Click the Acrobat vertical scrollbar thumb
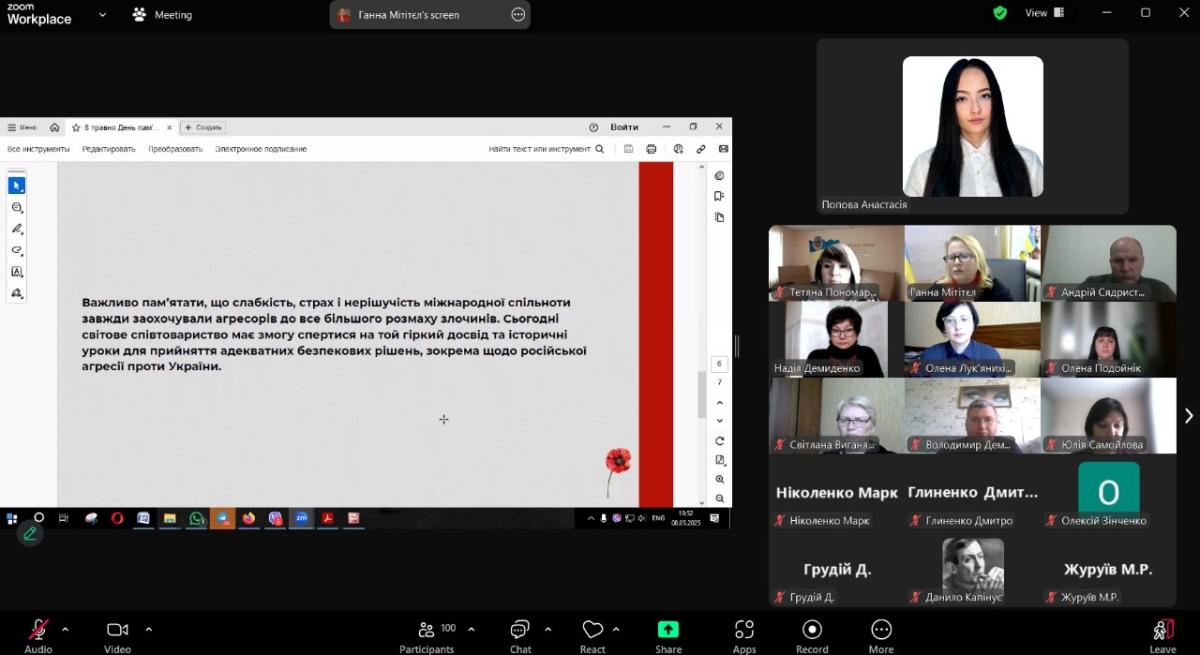Screen dimensions: 1200x655 pyautogui.click(x=701, y=395)
